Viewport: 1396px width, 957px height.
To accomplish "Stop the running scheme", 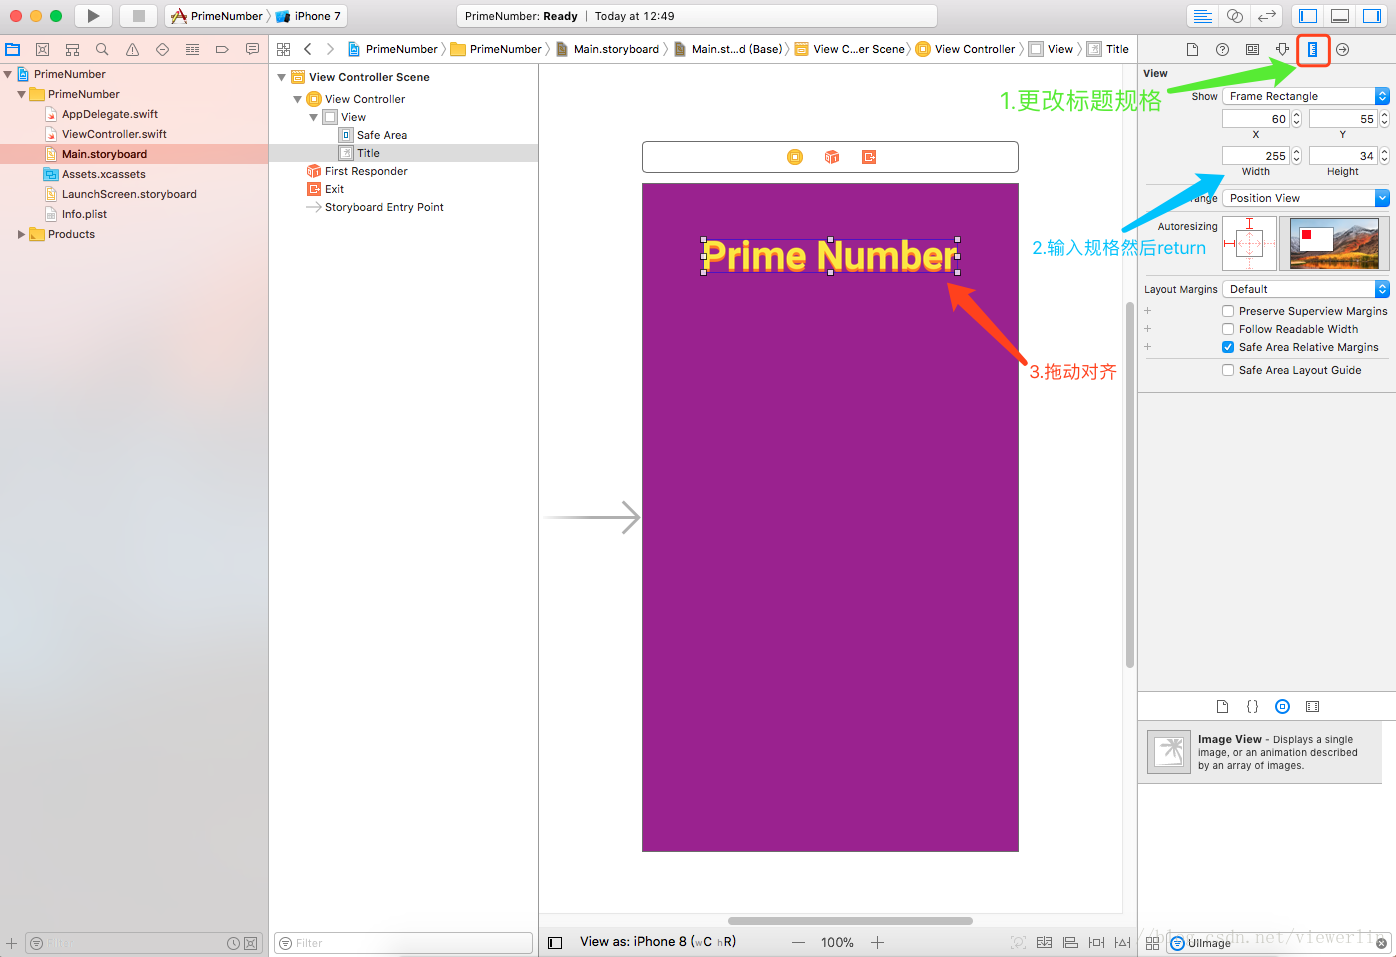I will click(x=139, y=16).
